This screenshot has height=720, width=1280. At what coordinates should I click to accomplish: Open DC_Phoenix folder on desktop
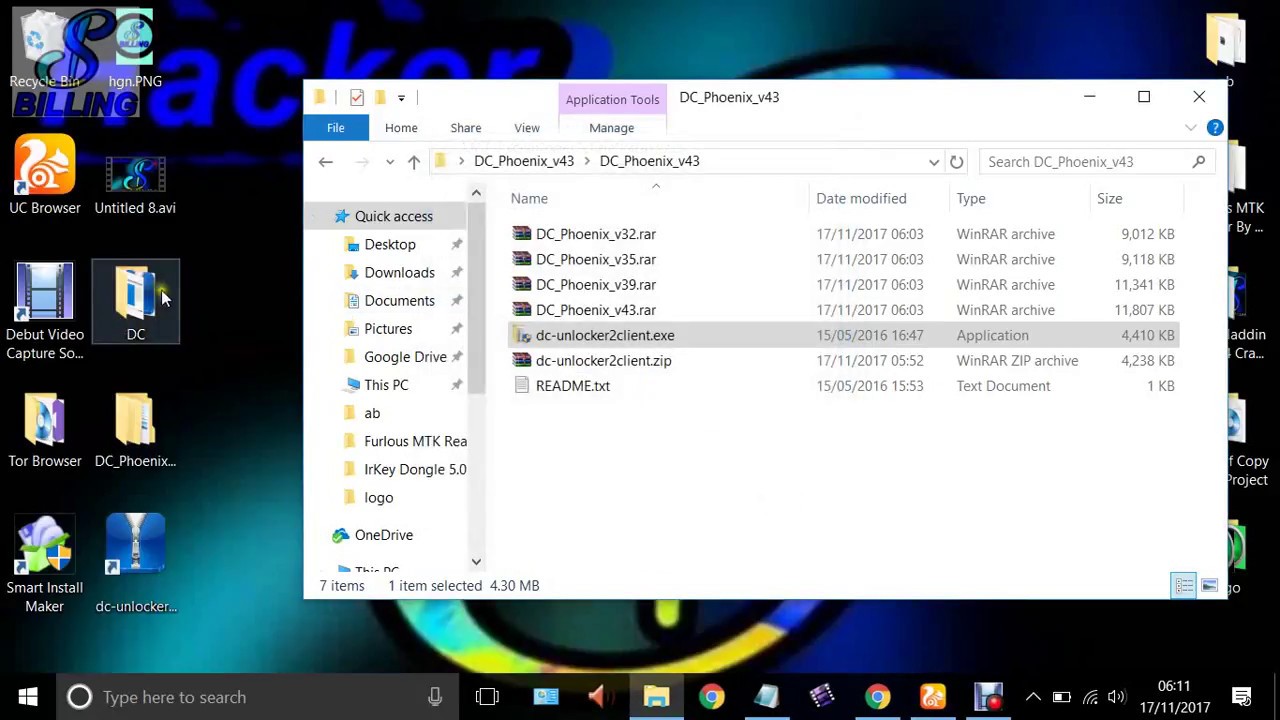click(135, 431)
